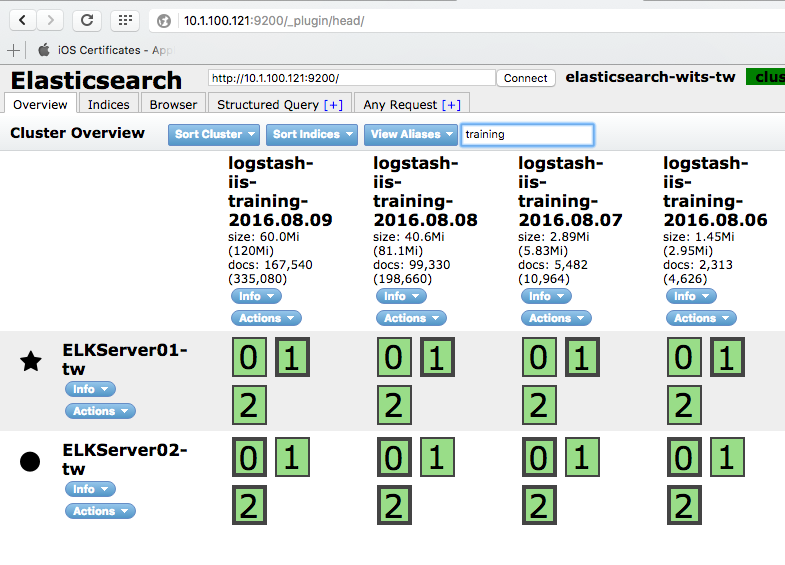Select shard 2 of 2016.08.07 on ELKServer01-tw
The height and width of the screenshot is (565, 785).
pos(539,405)
